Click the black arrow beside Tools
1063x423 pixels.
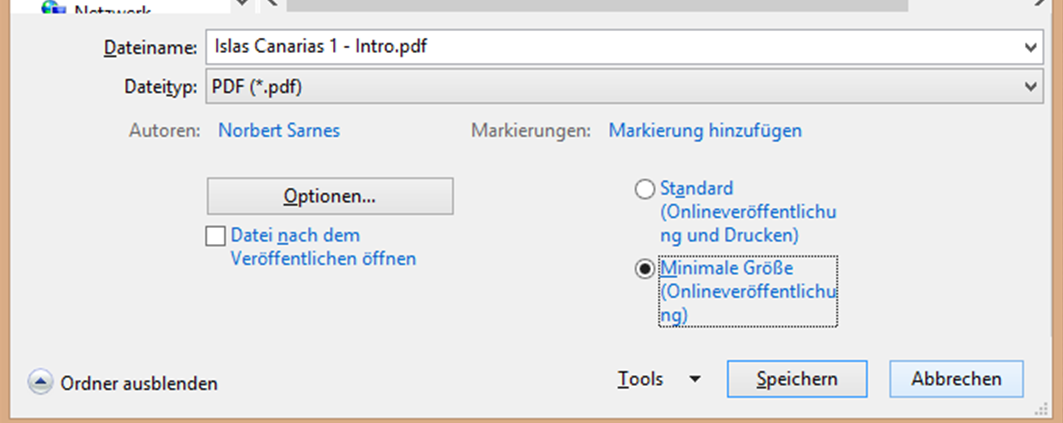694,380
